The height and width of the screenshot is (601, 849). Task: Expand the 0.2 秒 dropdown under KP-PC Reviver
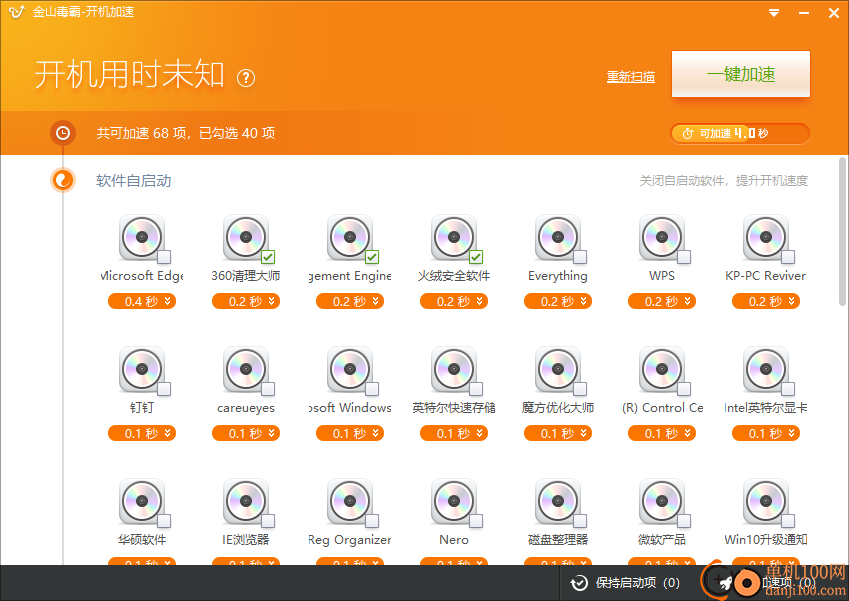(x=766, y=301)
